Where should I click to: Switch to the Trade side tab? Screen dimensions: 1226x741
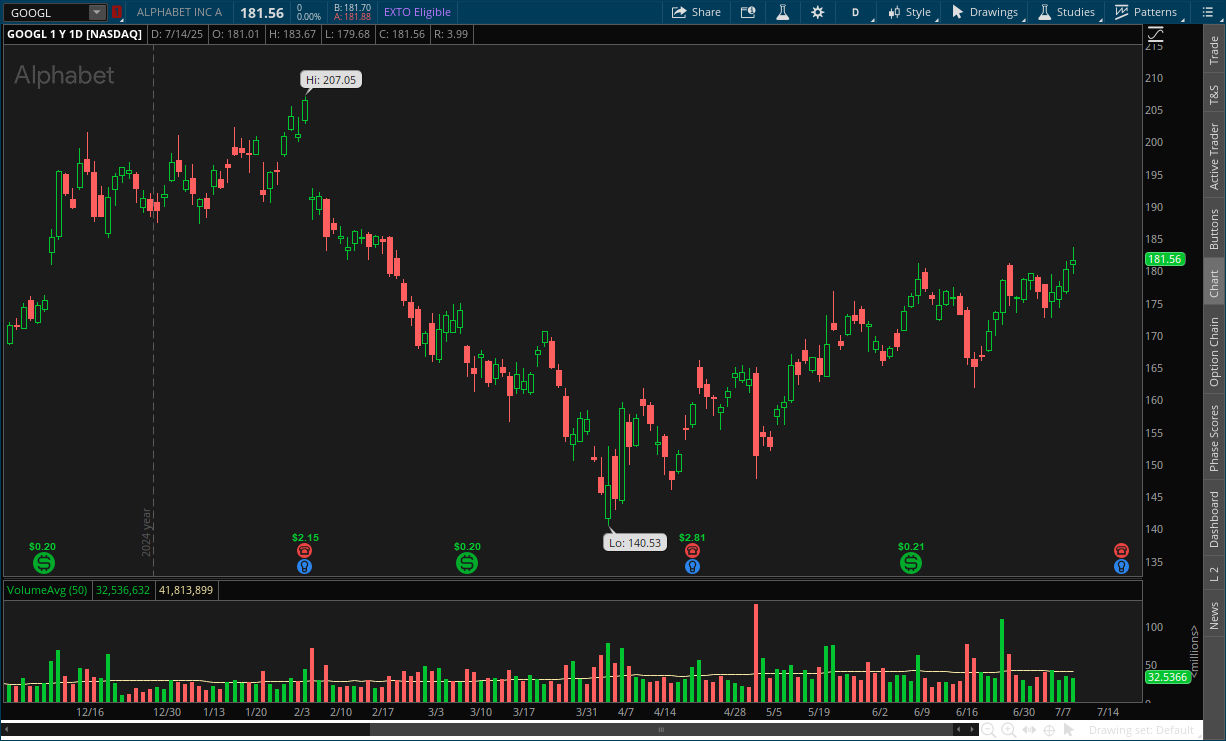pyautogui.click(x=1214, y=51)
